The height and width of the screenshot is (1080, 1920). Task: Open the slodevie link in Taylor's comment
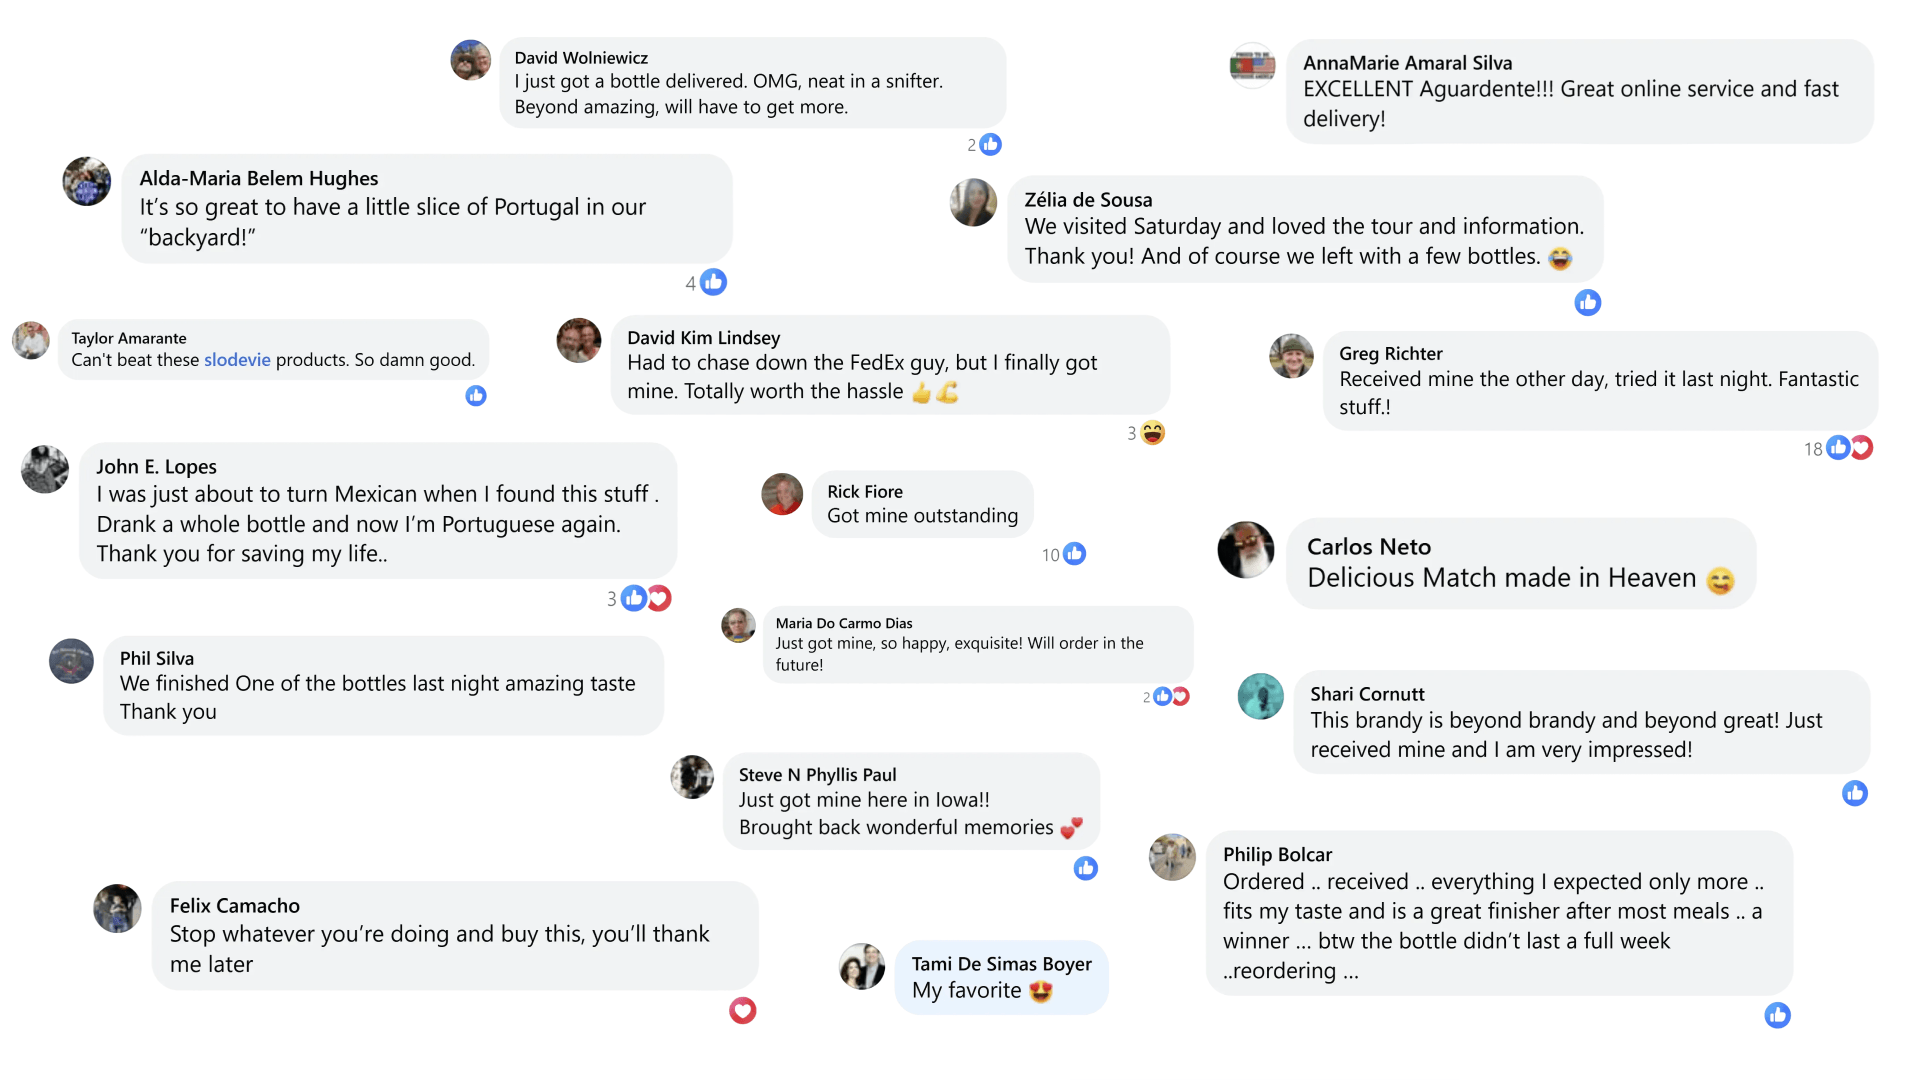237,360
